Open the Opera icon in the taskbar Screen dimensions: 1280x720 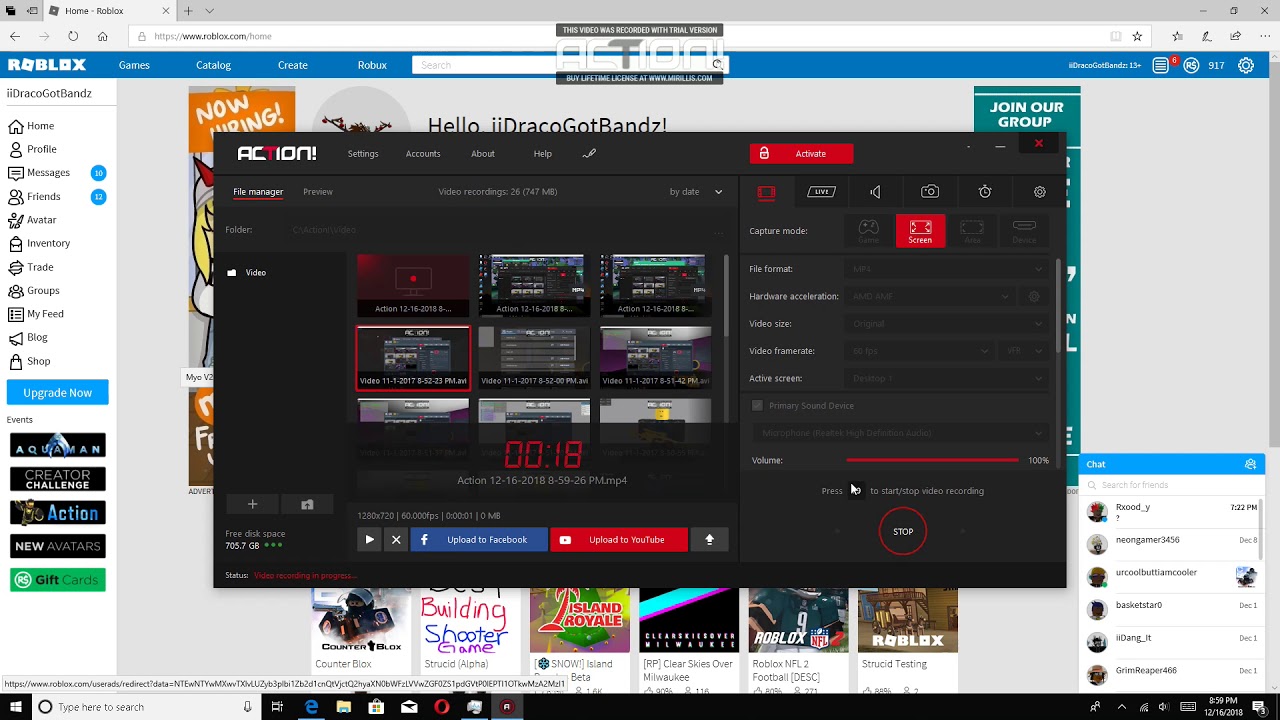point(441,707)
